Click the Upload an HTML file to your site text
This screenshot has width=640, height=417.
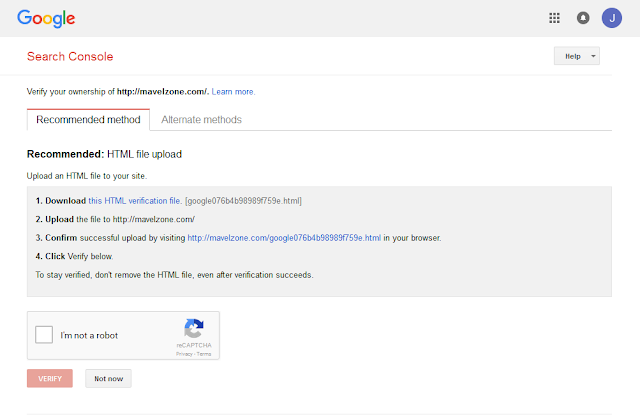click(x=87, y=176)
